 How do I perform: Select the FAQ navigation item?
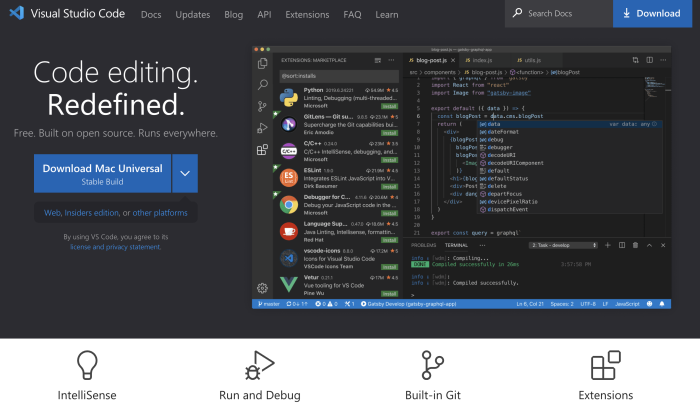click(x=353, y=15)
